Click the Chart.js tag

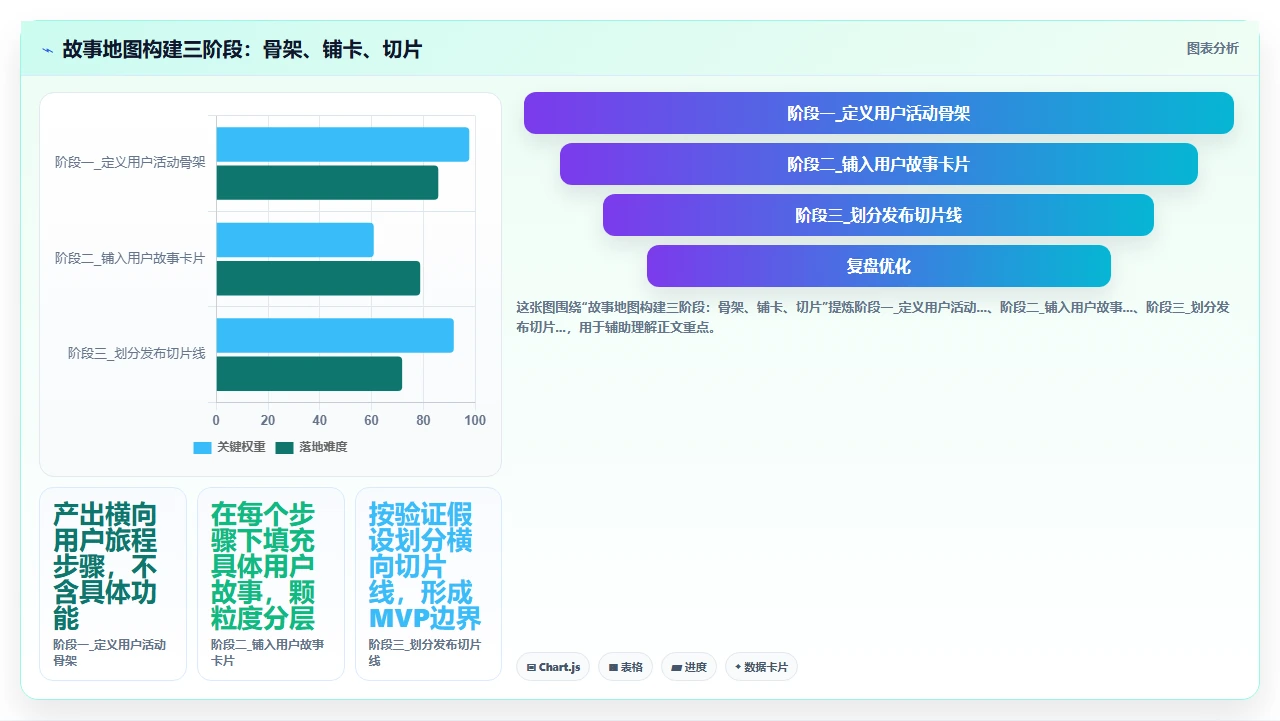point(553,667)
